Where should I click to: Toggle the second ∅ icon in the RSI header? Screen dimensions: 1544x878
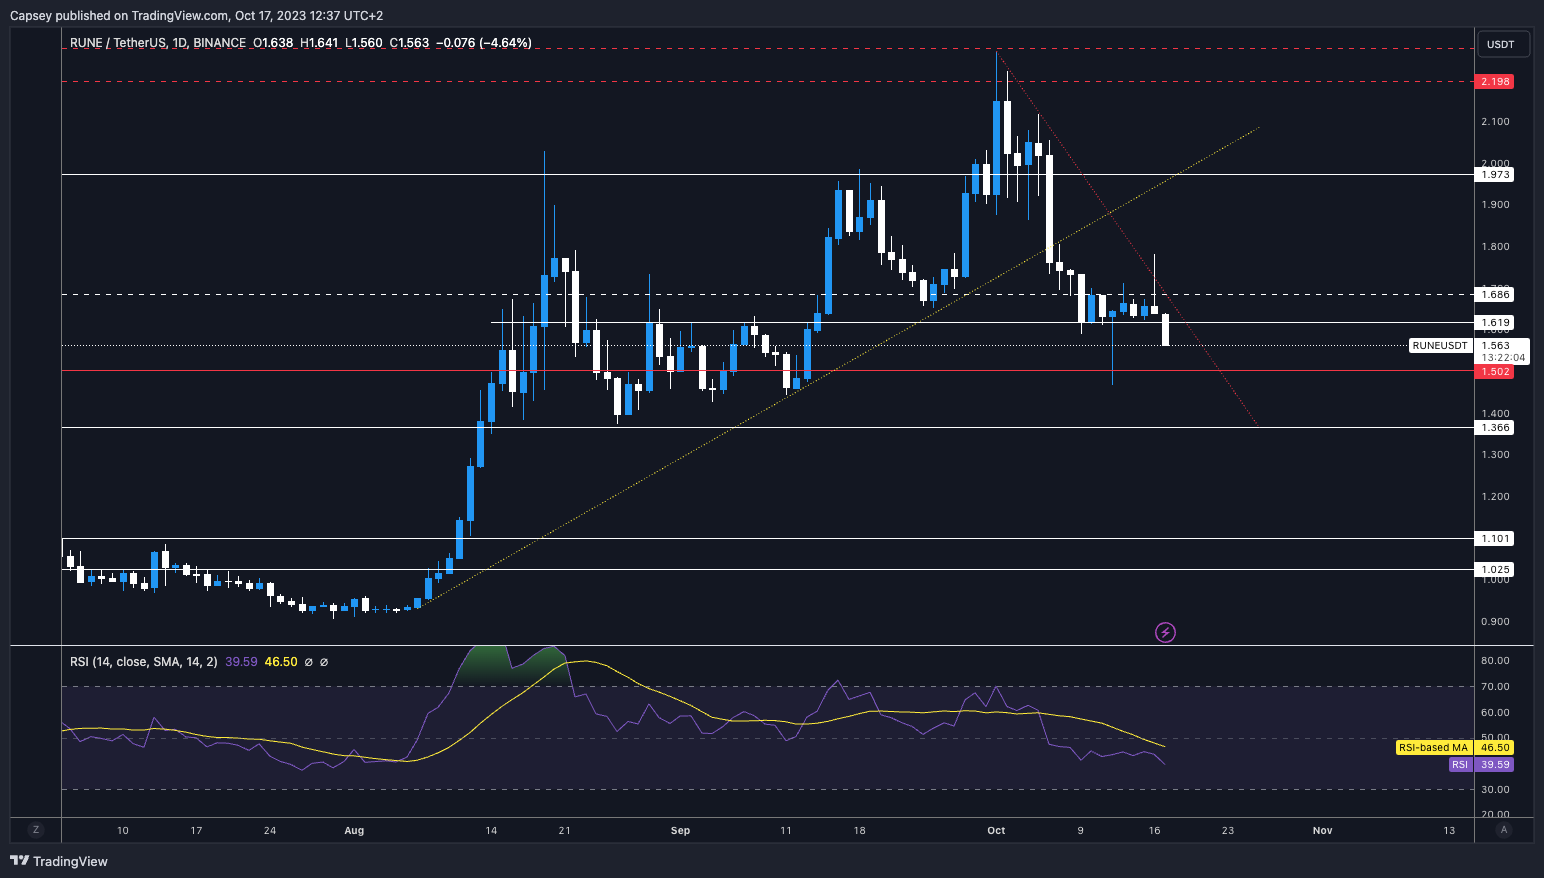[324, 661]
